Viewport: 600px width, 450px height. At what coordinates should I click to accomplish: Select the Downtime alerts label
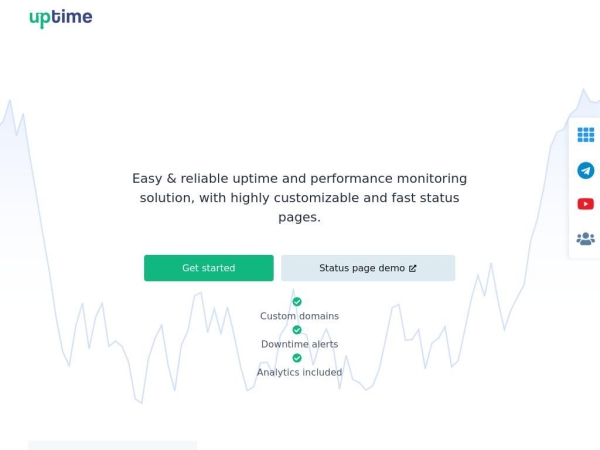[300, 344]
